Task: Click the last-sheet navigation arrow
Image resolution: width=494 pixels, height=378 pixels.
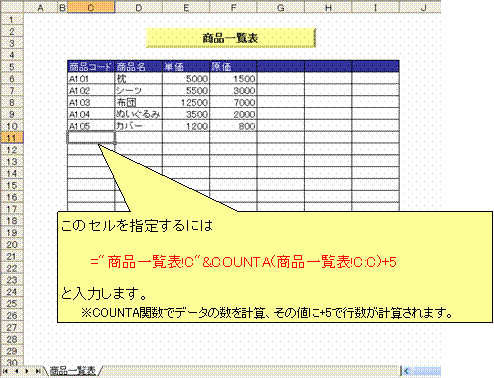Action: click(38, 371)
